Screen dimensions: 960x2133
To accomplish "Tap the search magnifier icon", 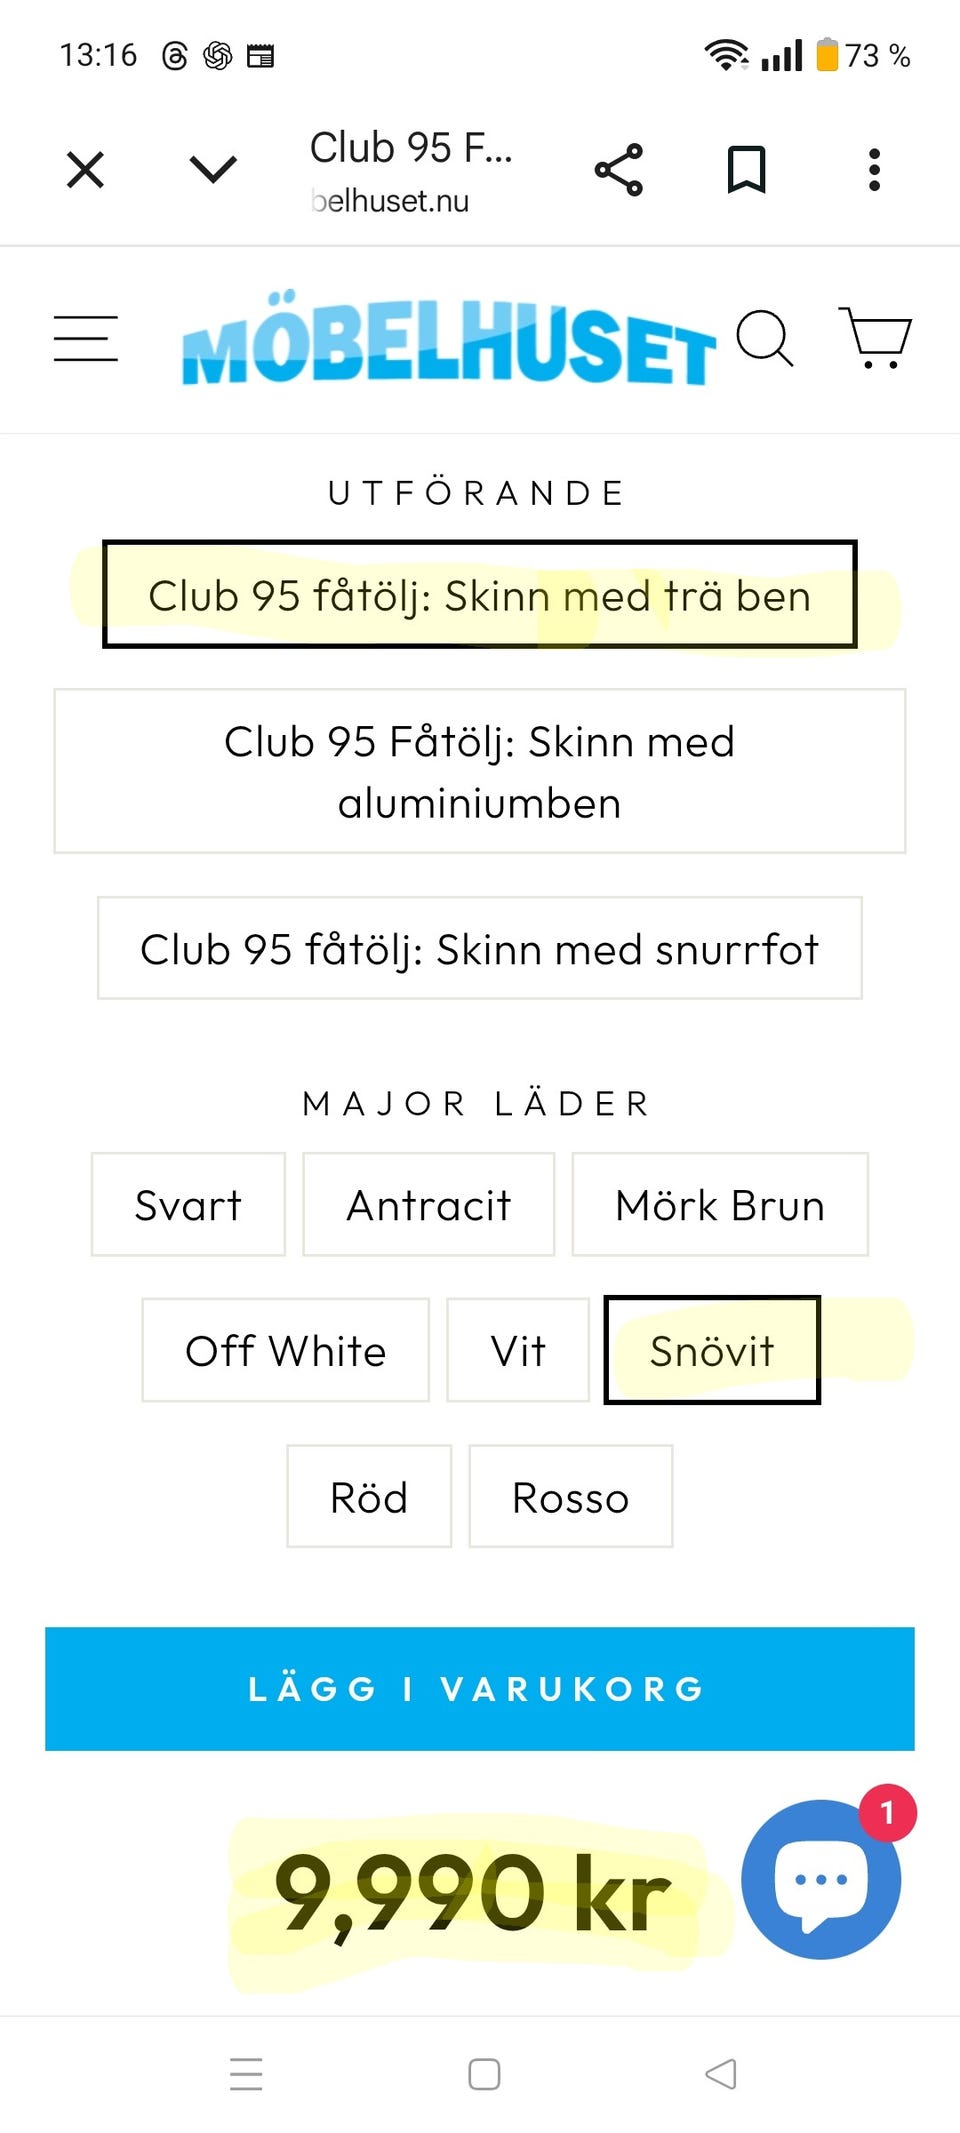I will coord(765,338).
